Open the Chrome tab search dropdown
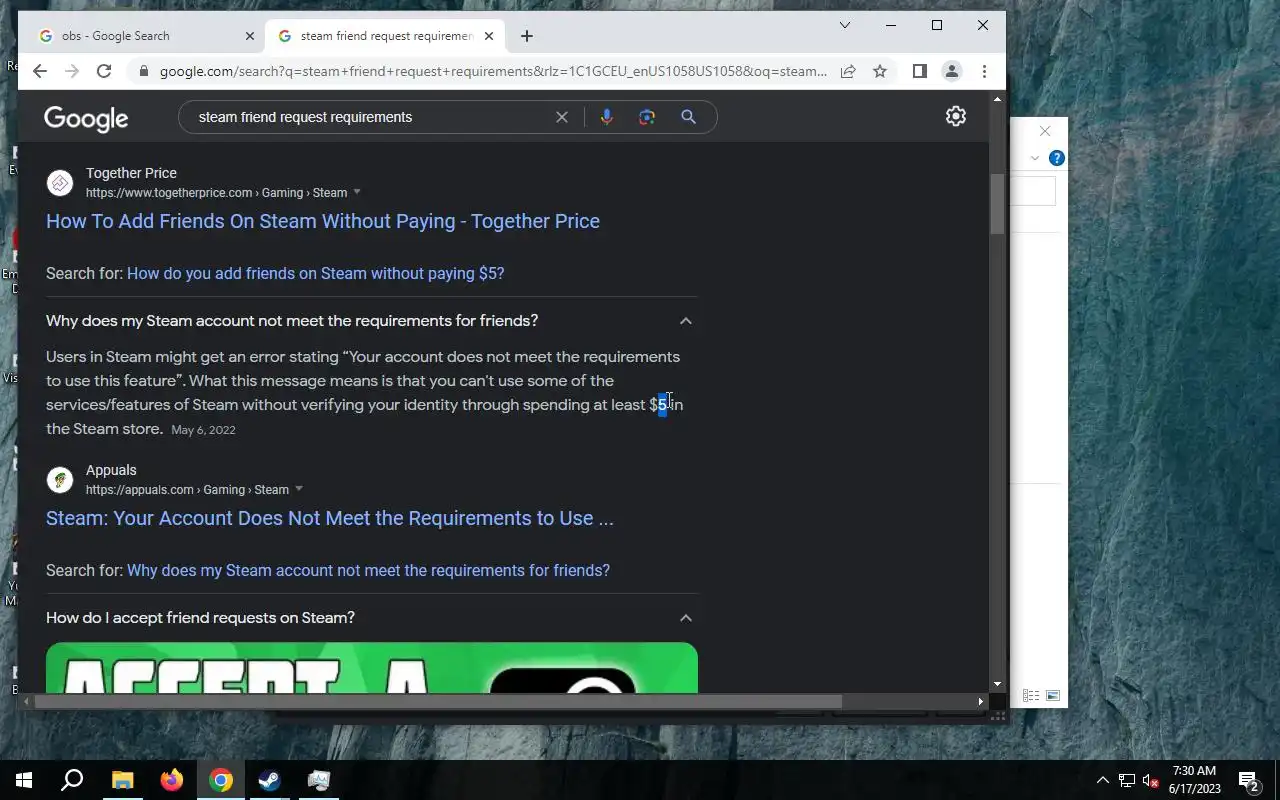This screenshot has width=1280, height=800. [845, 25]
